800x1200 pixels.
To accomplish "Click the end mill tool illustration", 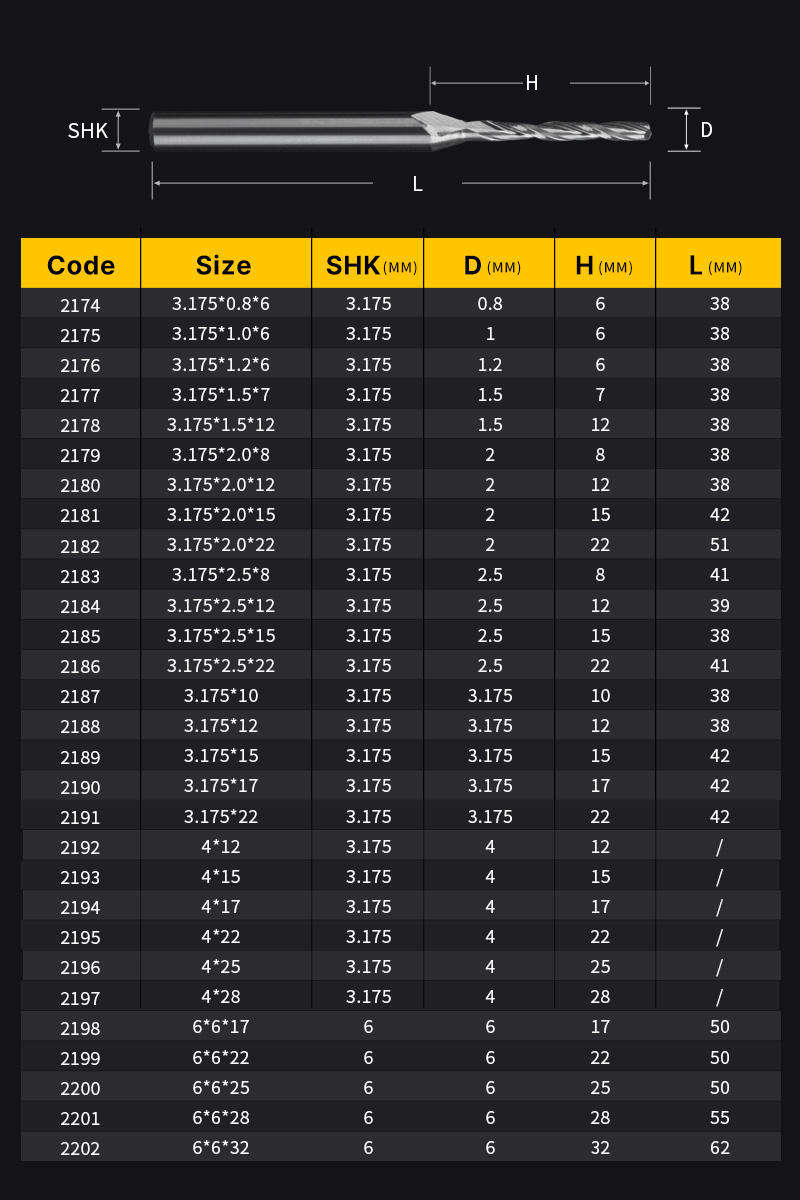I will pyautogui.click(x=400, y=130).
